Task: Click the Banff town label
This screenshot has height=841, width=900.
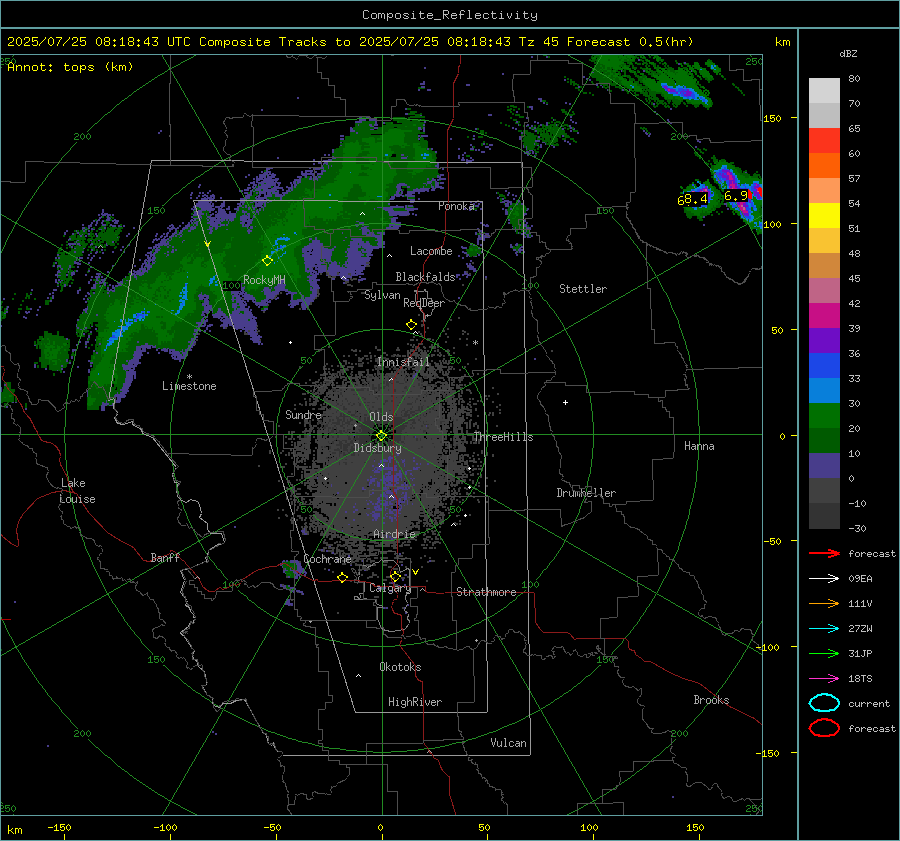Action: click(x=165, y=557)
